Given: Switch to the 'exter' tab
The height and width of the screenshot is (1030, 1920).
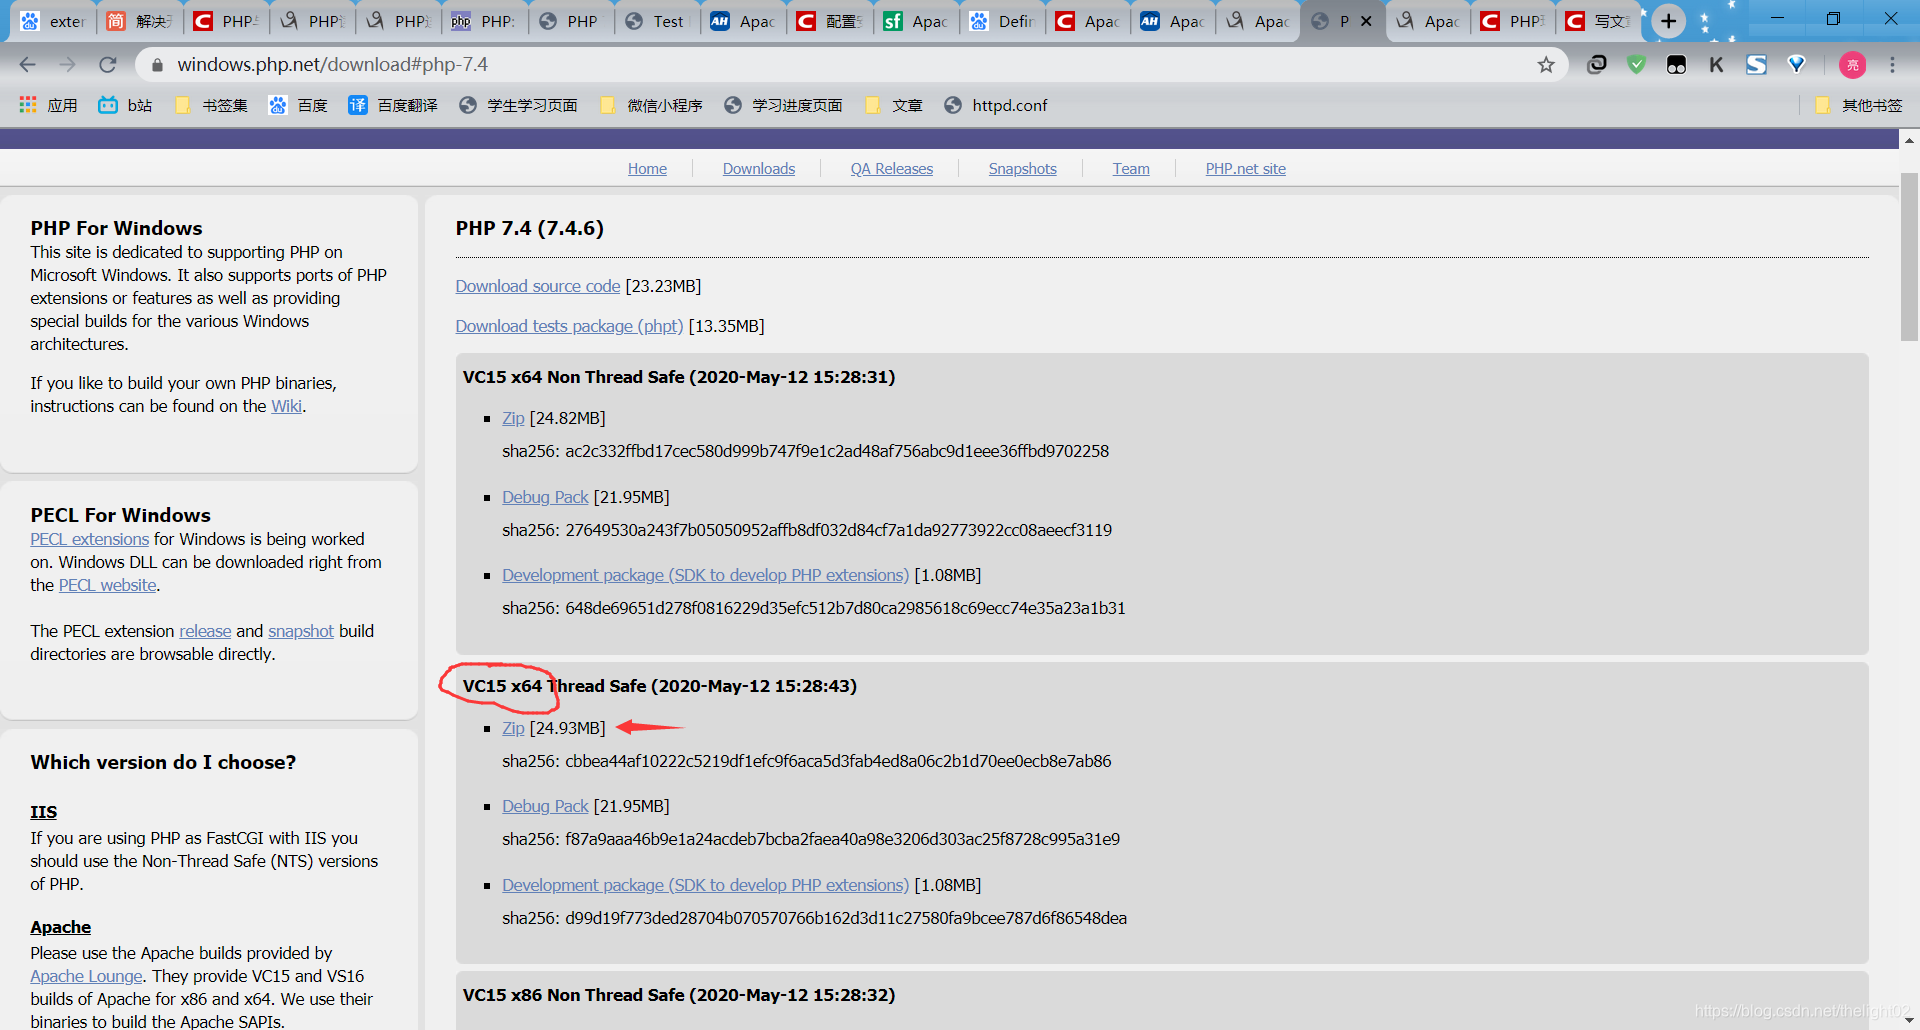Looking at the screenshot, I should (x=52, y=21).
